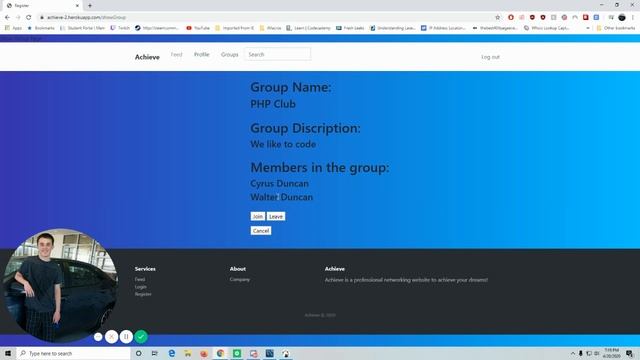Click the address bar URL
The height and width of the screenshot is (360, 640).
point(86,18)
